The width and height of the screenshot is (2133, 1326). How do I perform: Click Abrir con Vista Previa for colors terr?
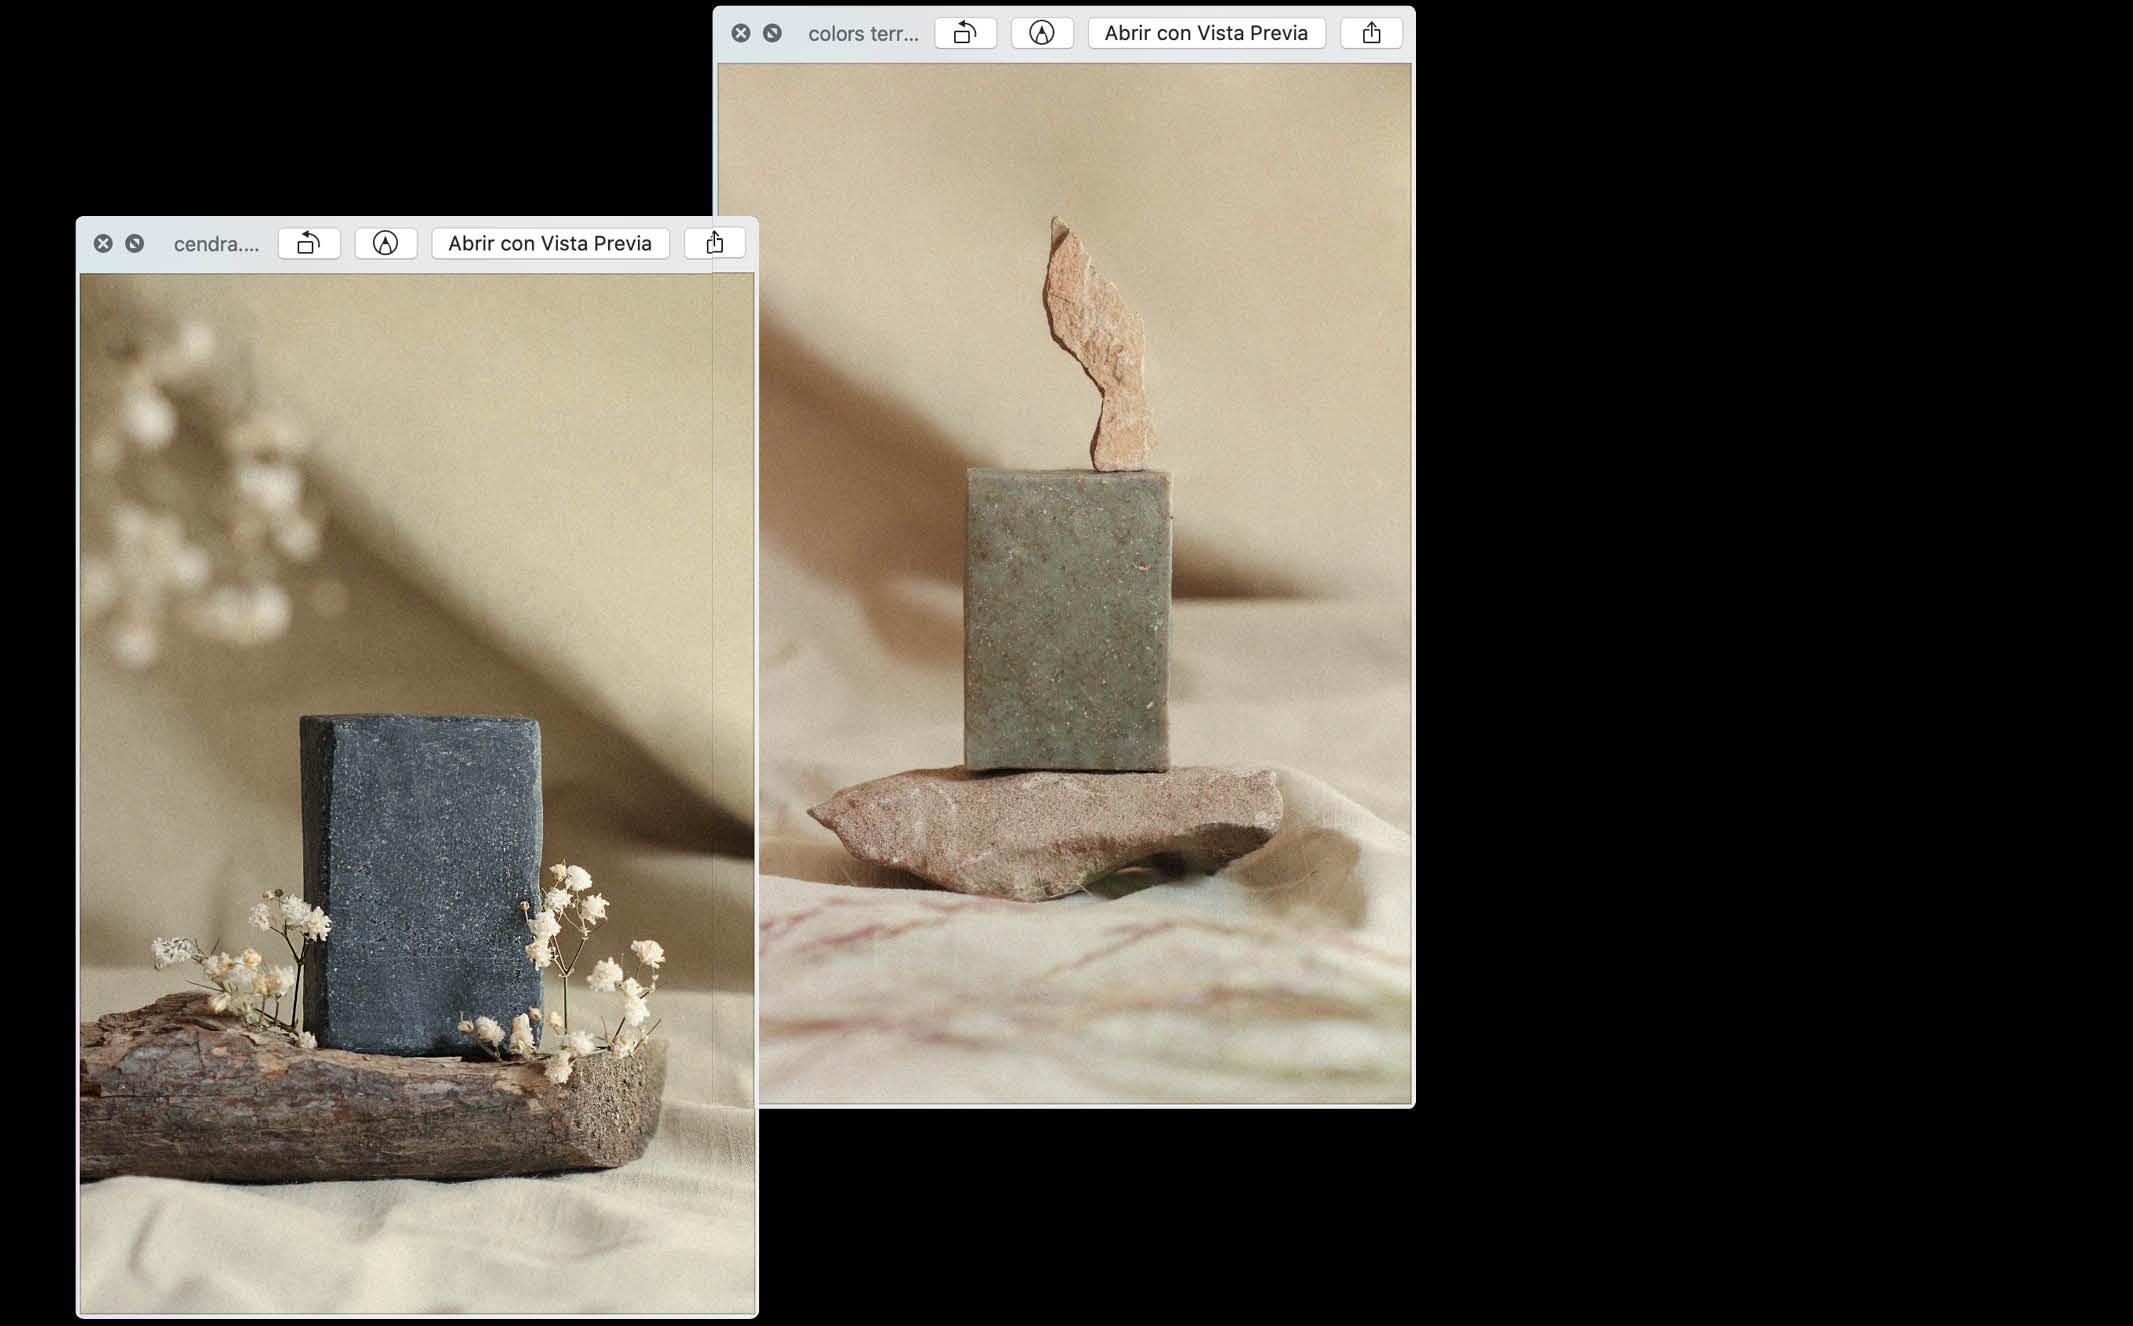click(x=1206, y=33)
